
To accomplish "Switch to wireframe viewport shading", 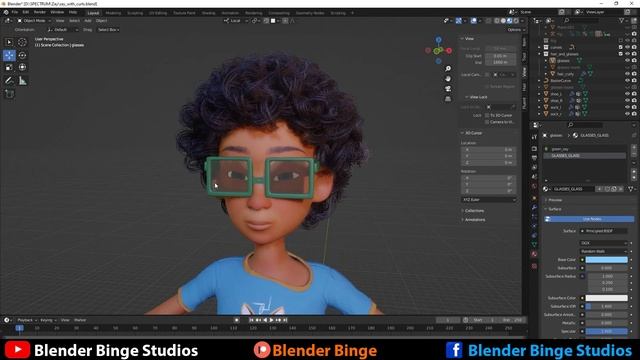I will click(x=497, y=21).
